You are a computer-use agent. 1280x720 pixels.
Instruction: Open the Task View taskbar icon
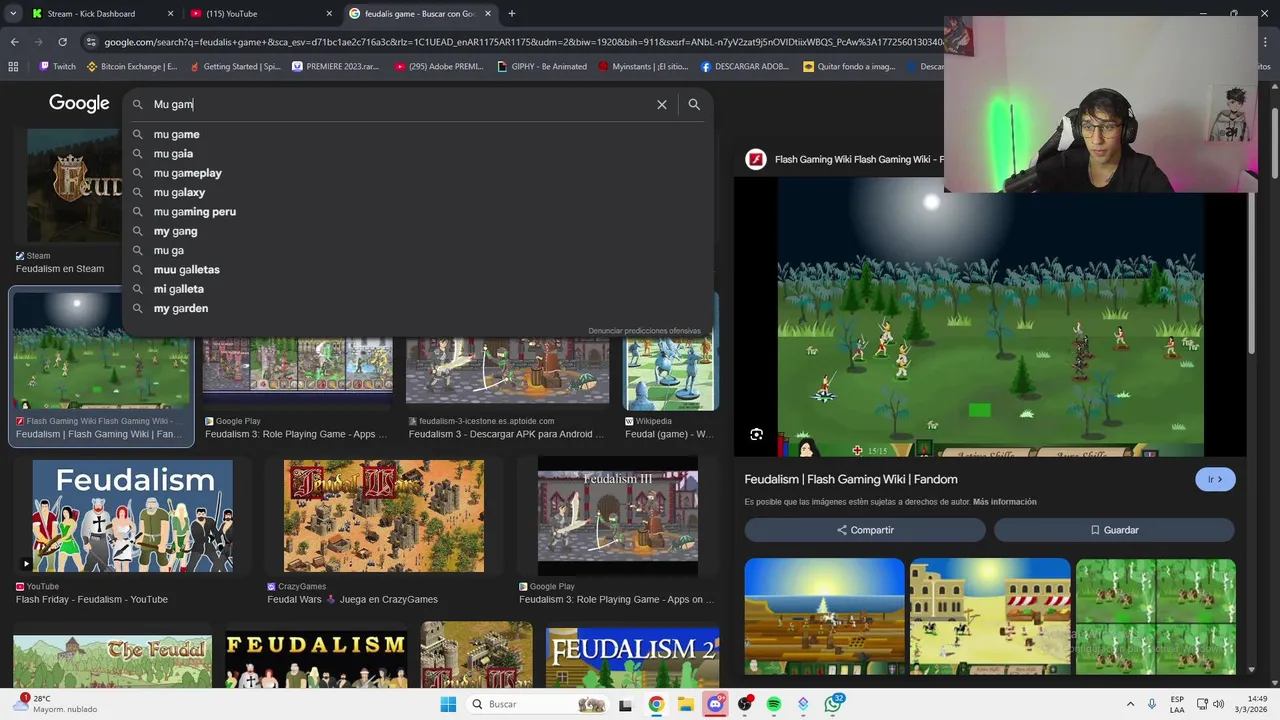(626, 704)
